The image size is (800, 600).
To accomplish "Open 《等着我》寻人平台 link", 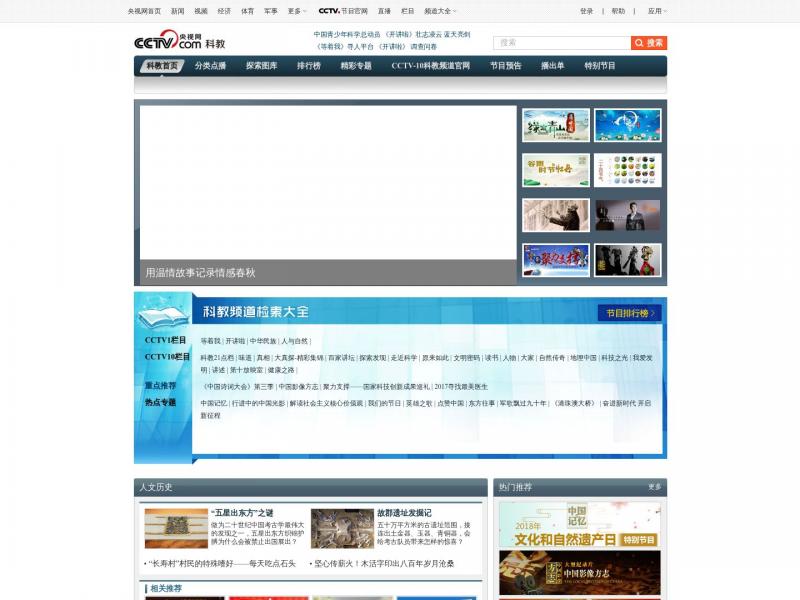I will point(345,46).
